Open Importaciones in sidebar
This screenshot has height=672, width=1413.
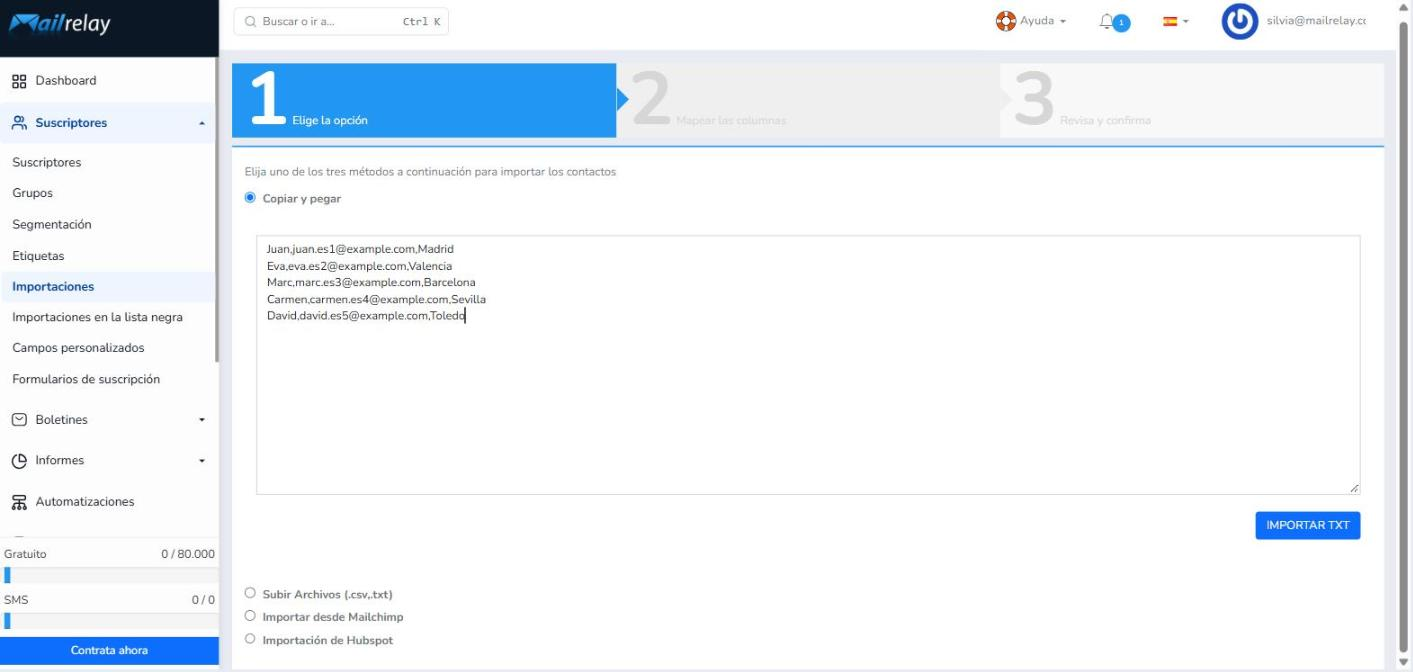click(x=53, y=287)
